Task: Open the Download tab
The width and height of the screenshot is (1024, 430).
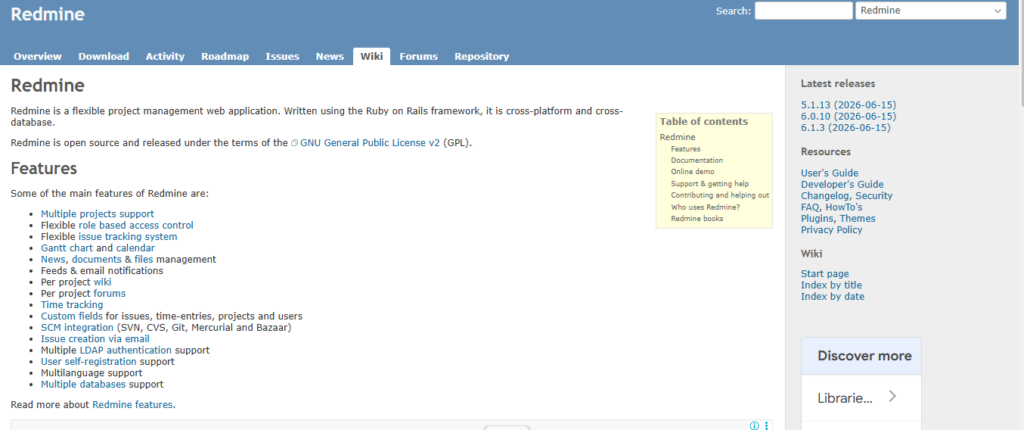Action: coord(104,56)
